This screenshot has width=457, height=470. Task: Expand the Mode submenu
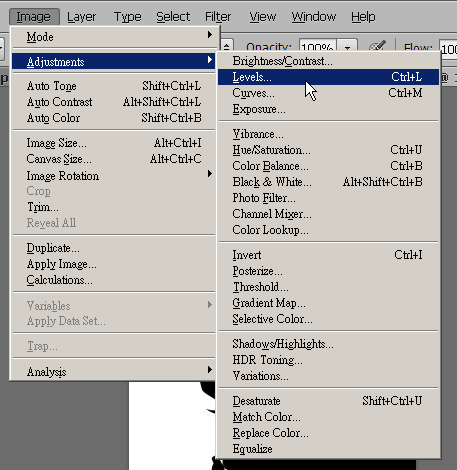(114, 37)
